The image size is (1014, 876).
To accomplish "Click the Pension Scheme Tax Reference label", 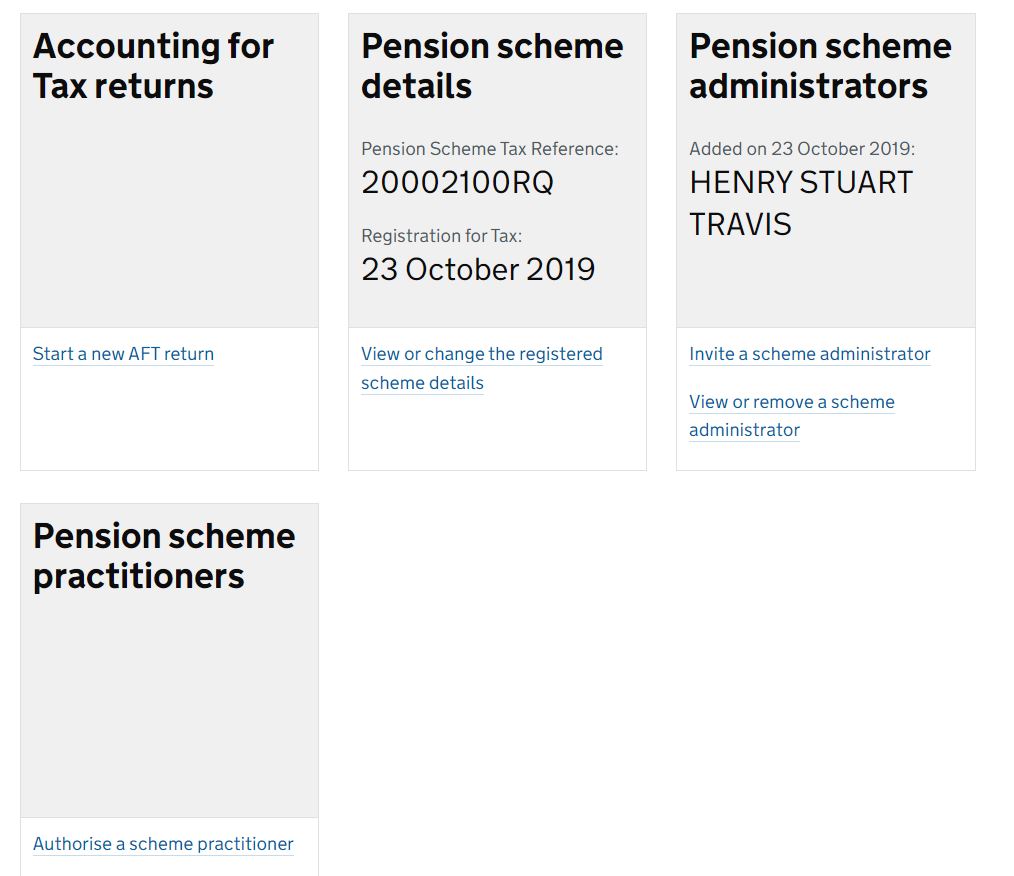I will coord(490,149).
